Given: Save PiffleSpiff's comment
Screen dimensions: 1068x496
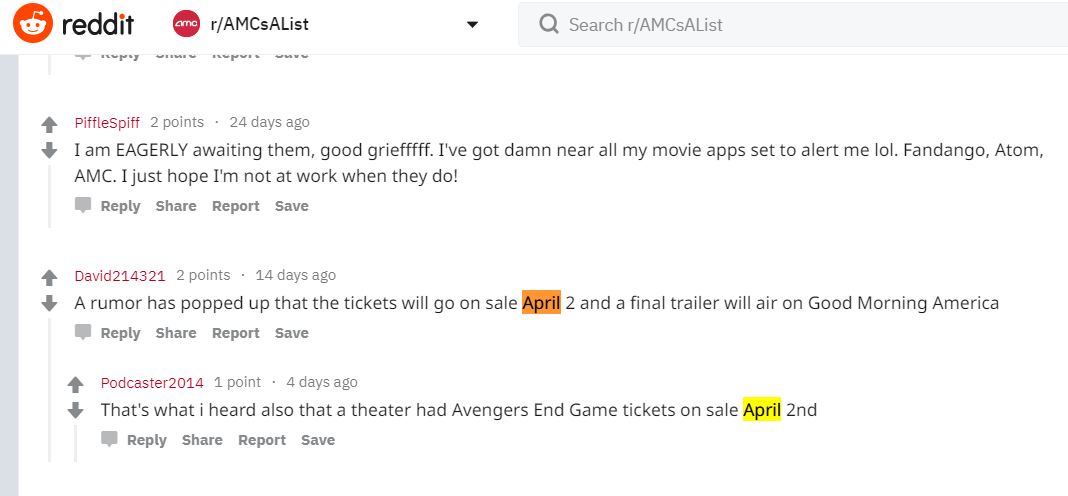Looking at the screenshot, I should point(292,206).
